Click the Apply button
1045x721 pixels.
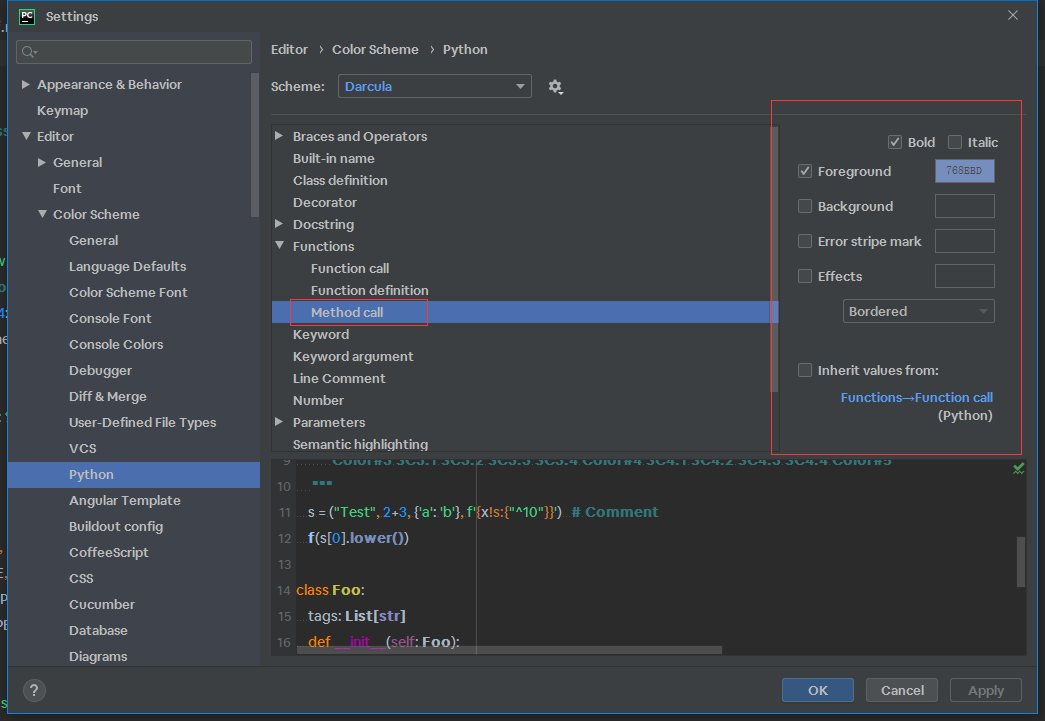pos(986,690)
